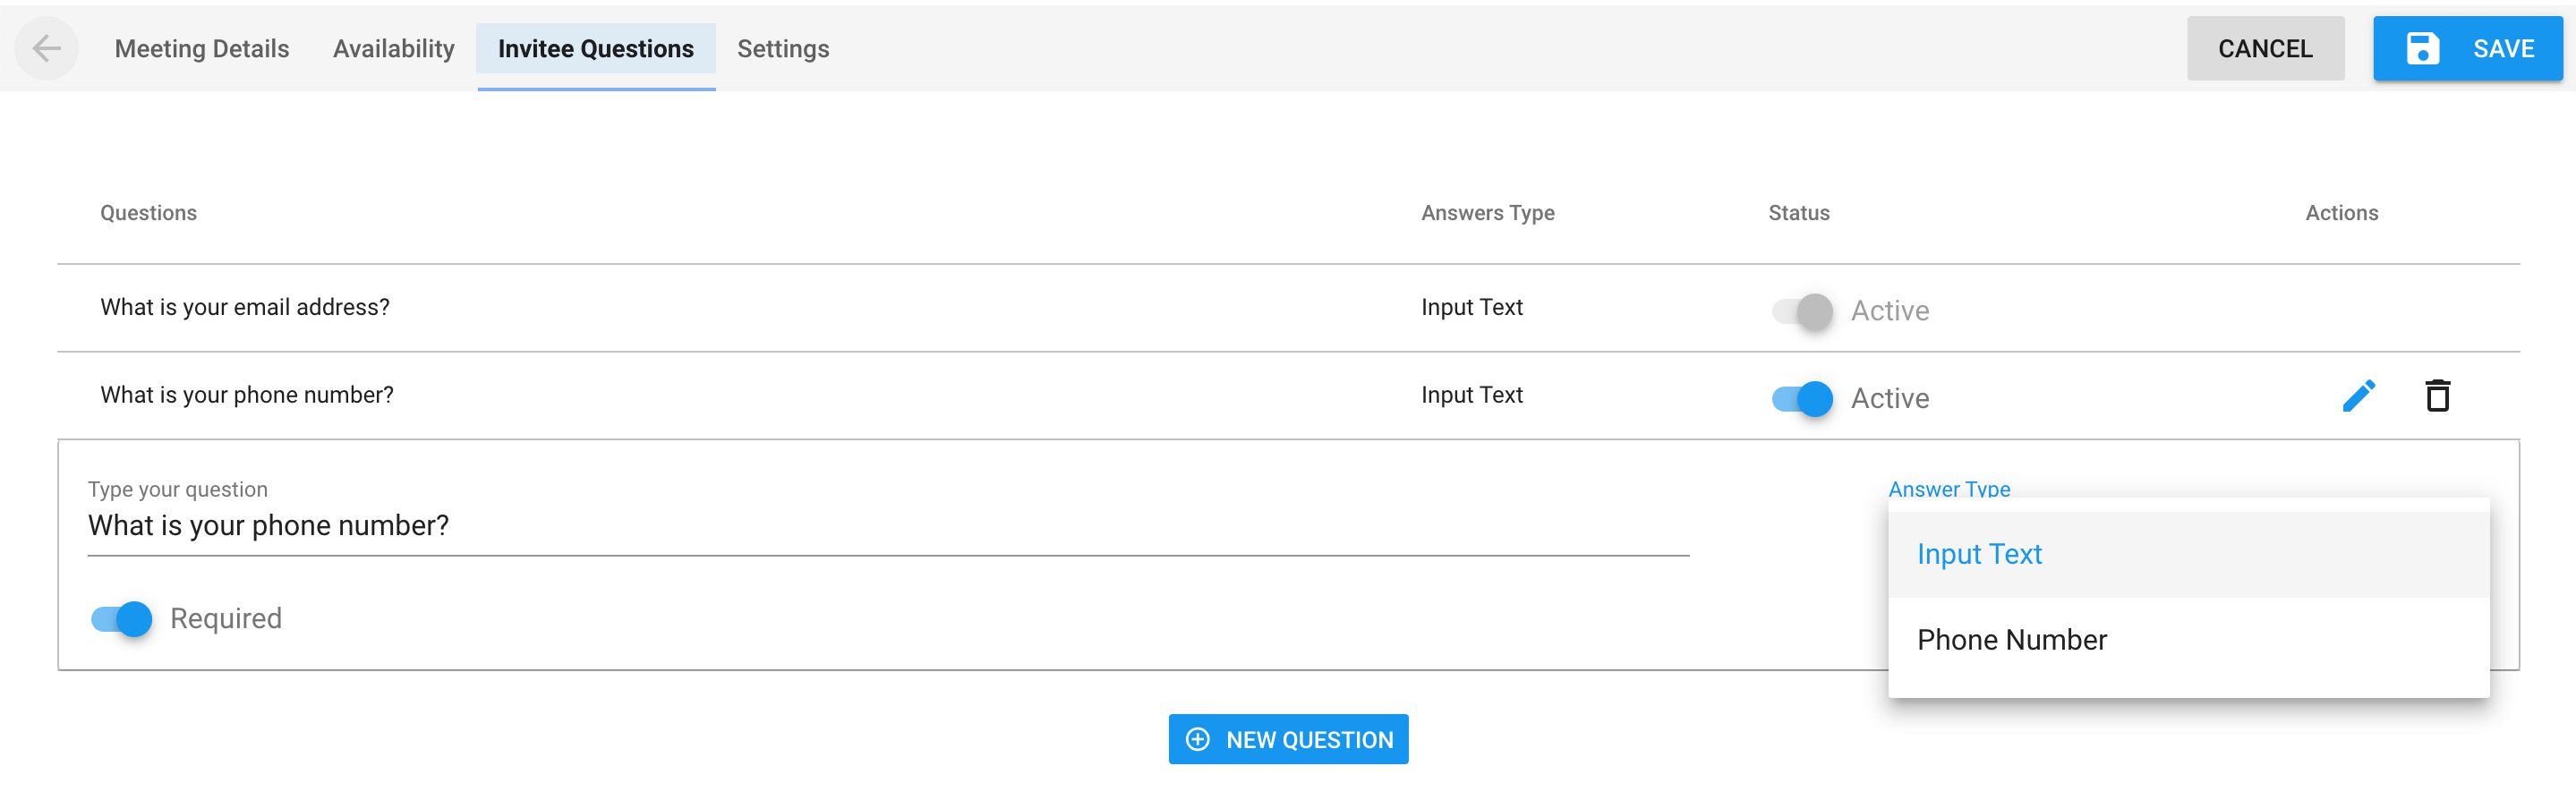
Task: Choose Input Text from Answer Type list
Action: [x=2188, y=554]
